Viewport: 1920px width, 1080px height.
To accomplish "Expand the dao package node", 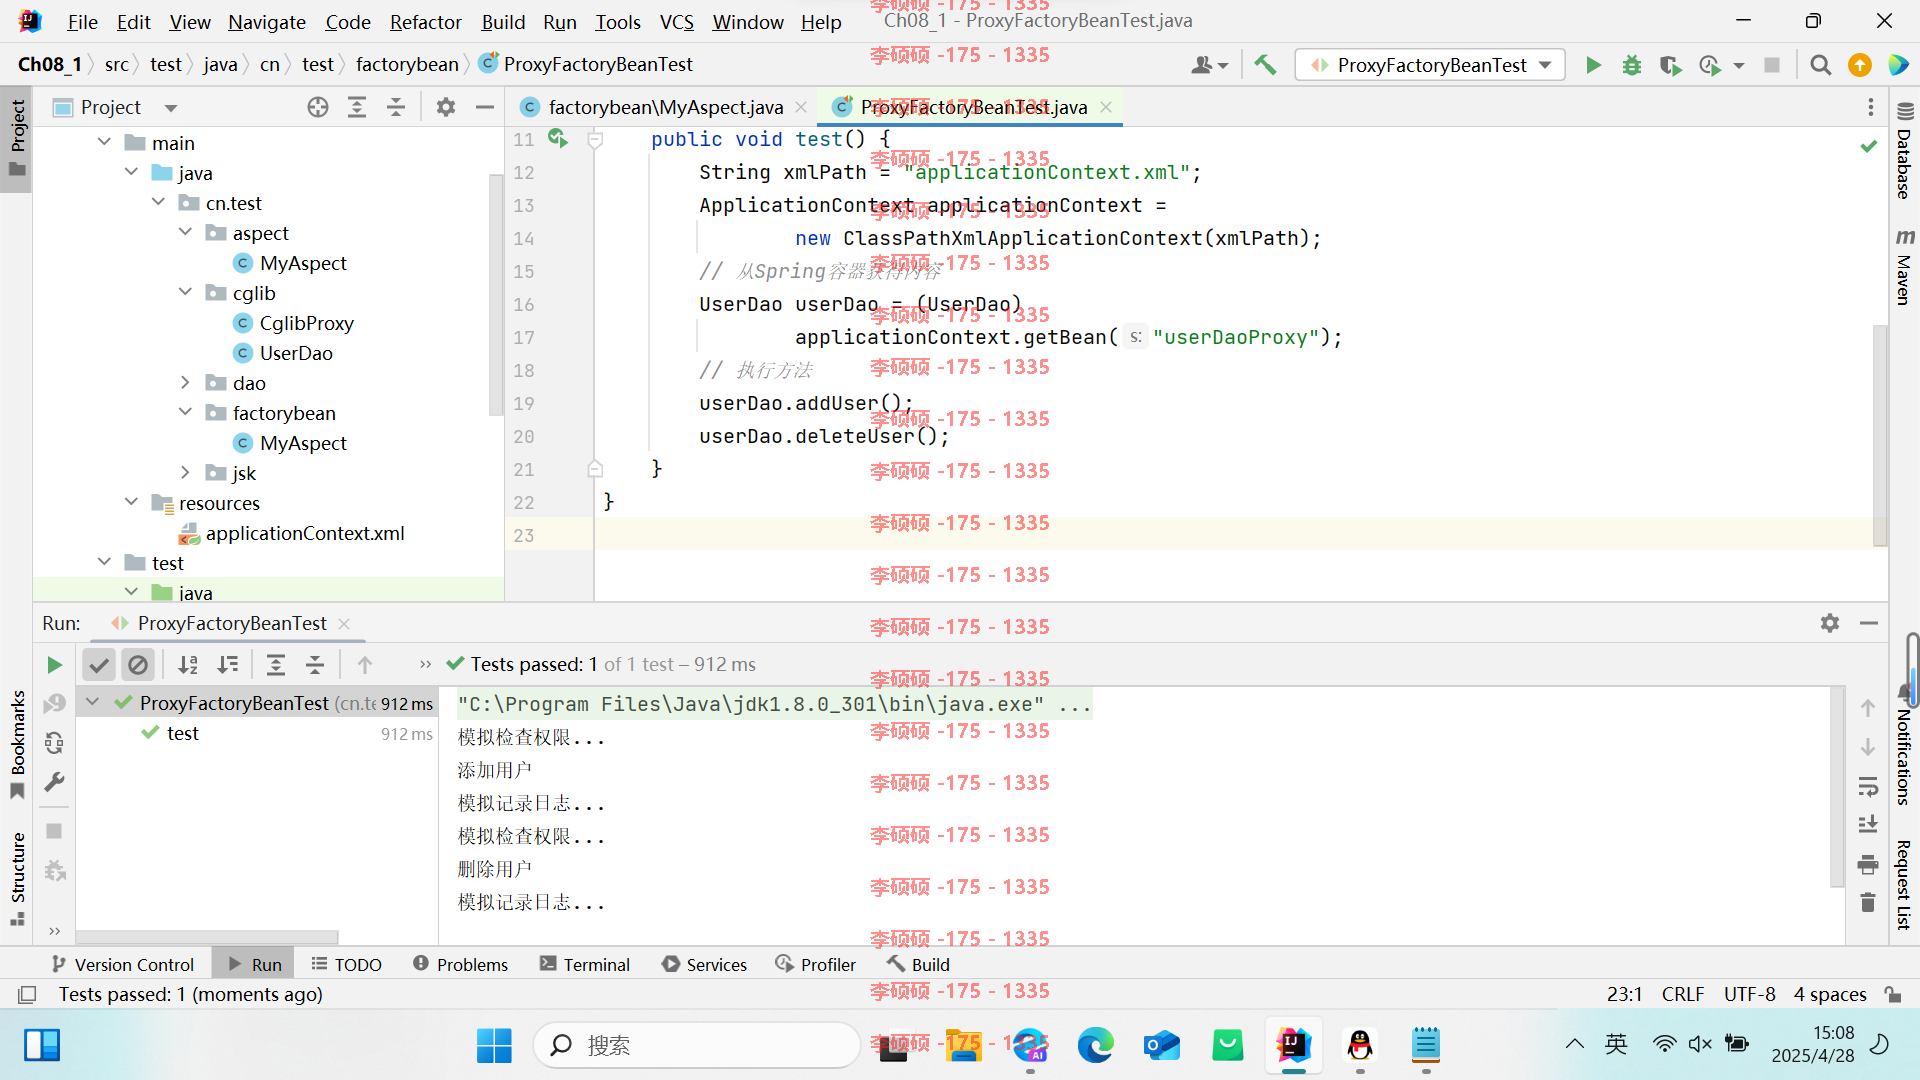I will coord(186,383).
